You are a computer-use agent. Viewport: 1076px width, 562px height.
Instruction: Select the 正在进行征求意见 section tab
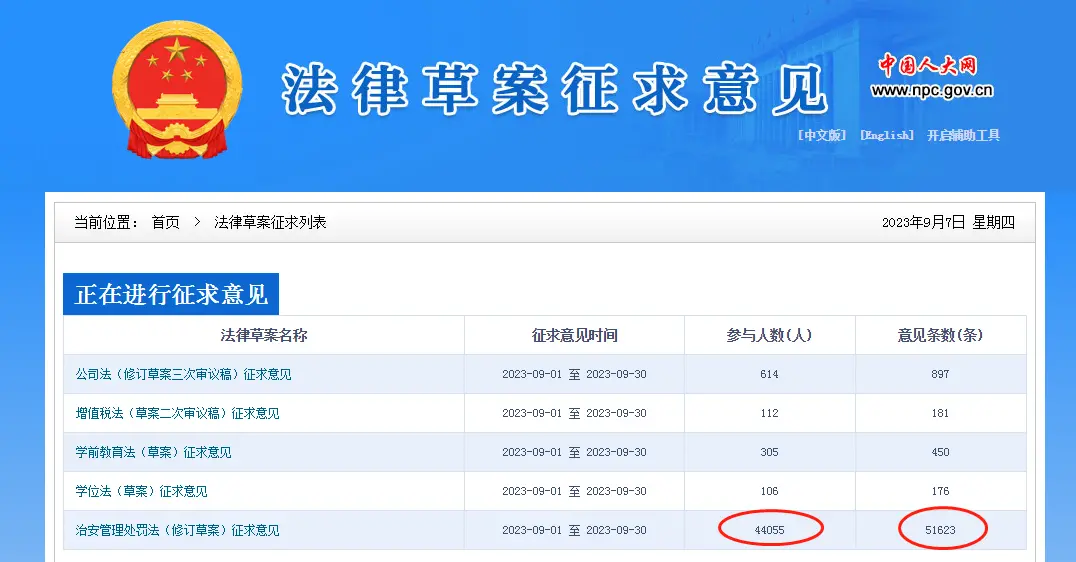tap(171, 295)
